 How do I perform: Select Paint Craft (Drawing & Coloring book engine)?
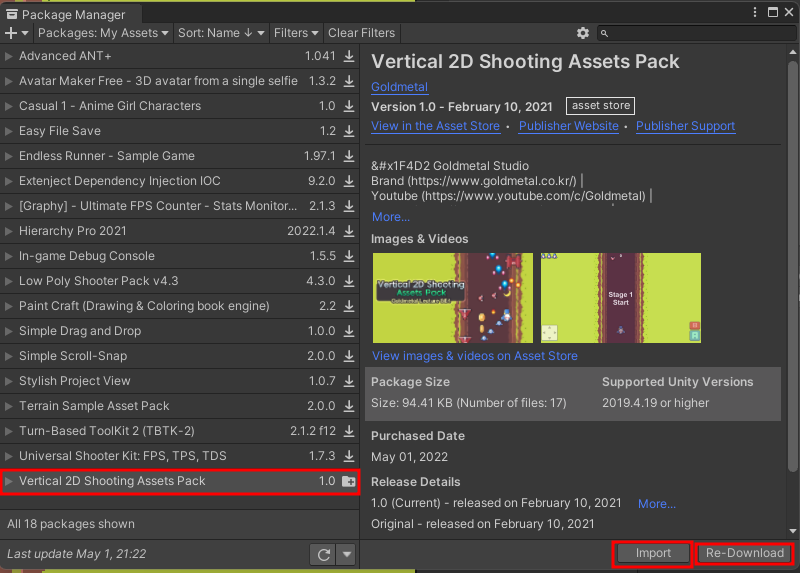tap(180, 306)
